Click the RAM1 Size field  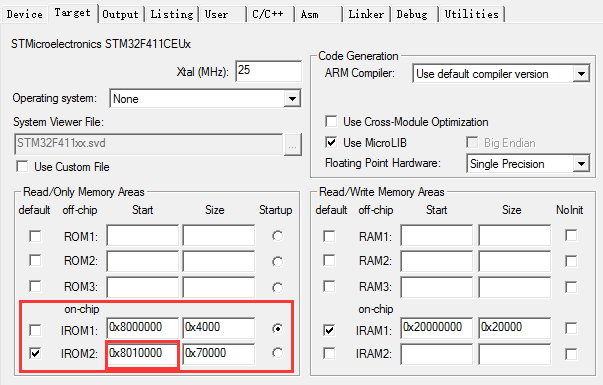(515, 235)
